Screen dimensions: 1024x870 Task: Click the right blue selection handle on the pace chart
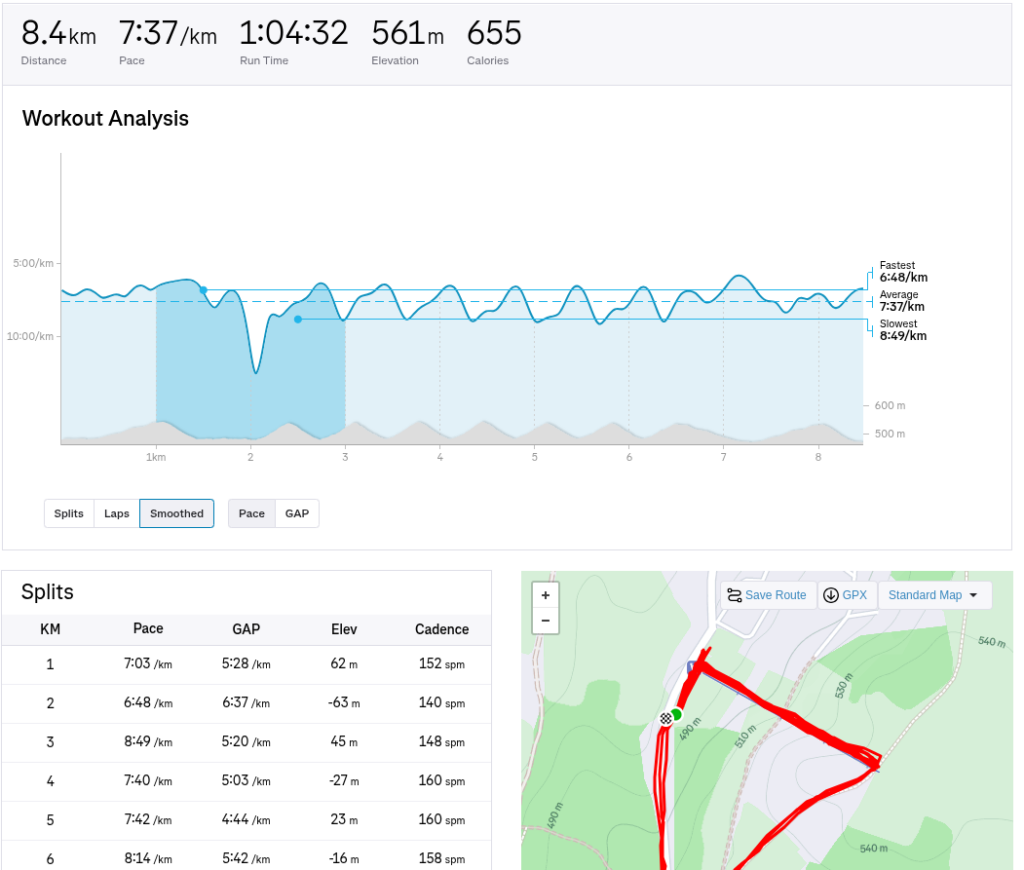(298, 319)
